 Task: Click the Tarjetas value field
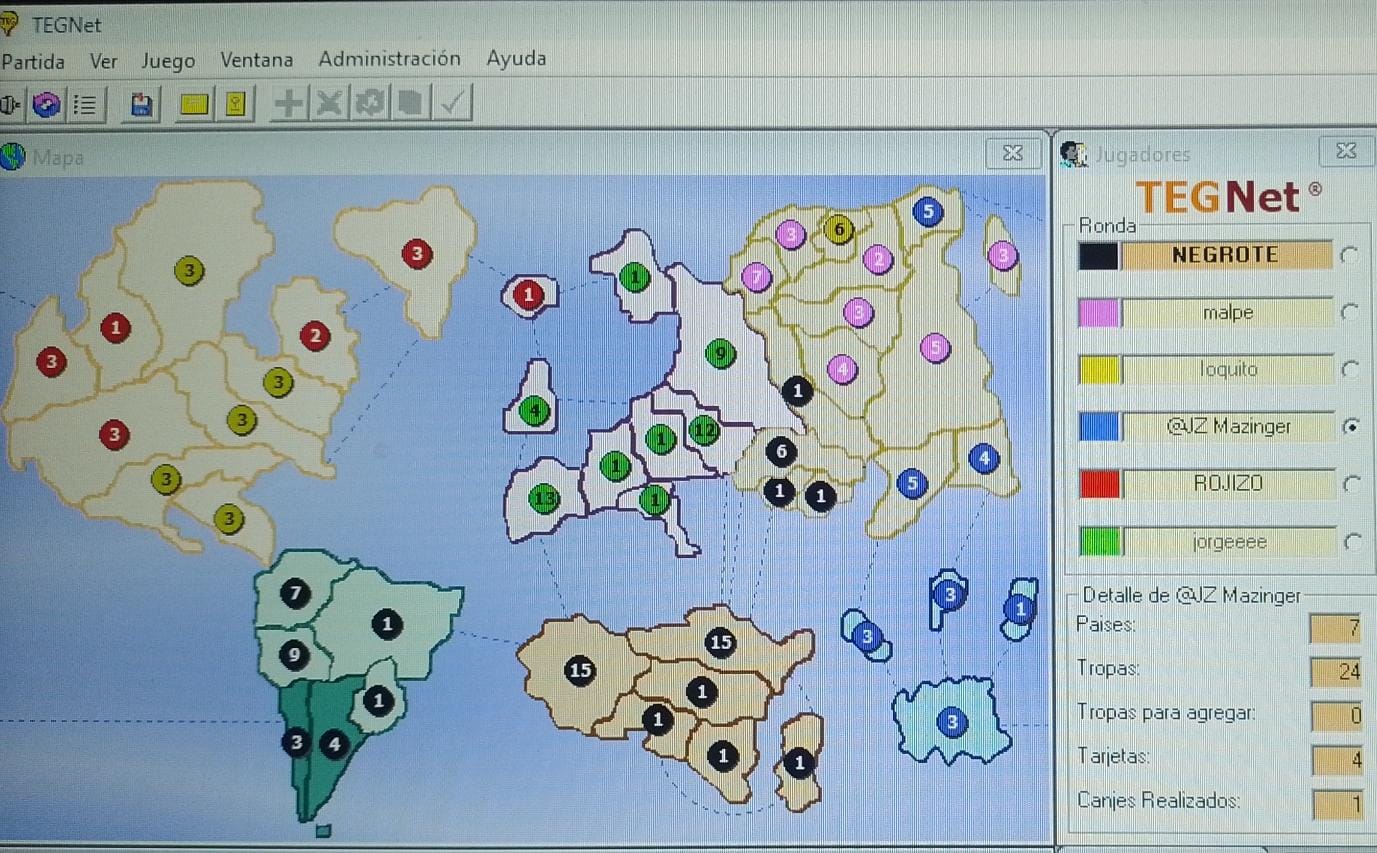1338,760
